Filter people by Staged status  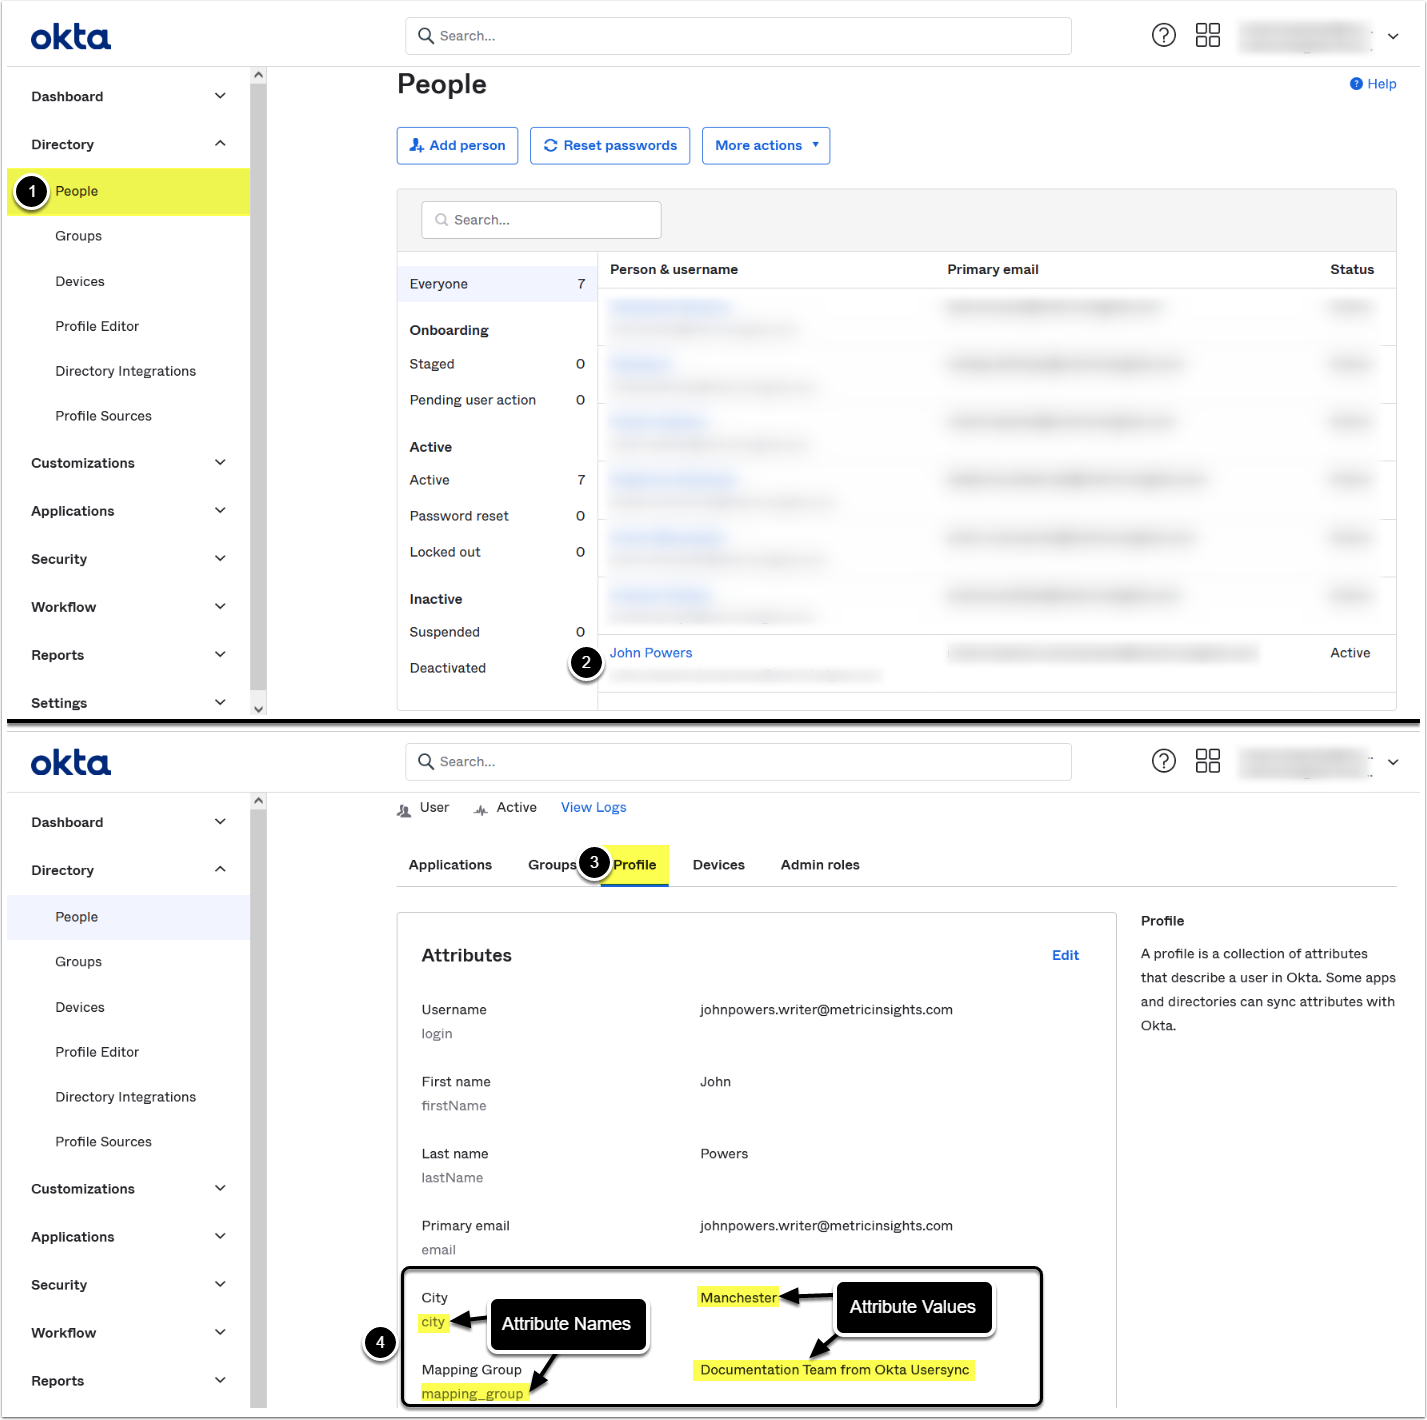tap(497, 364)
